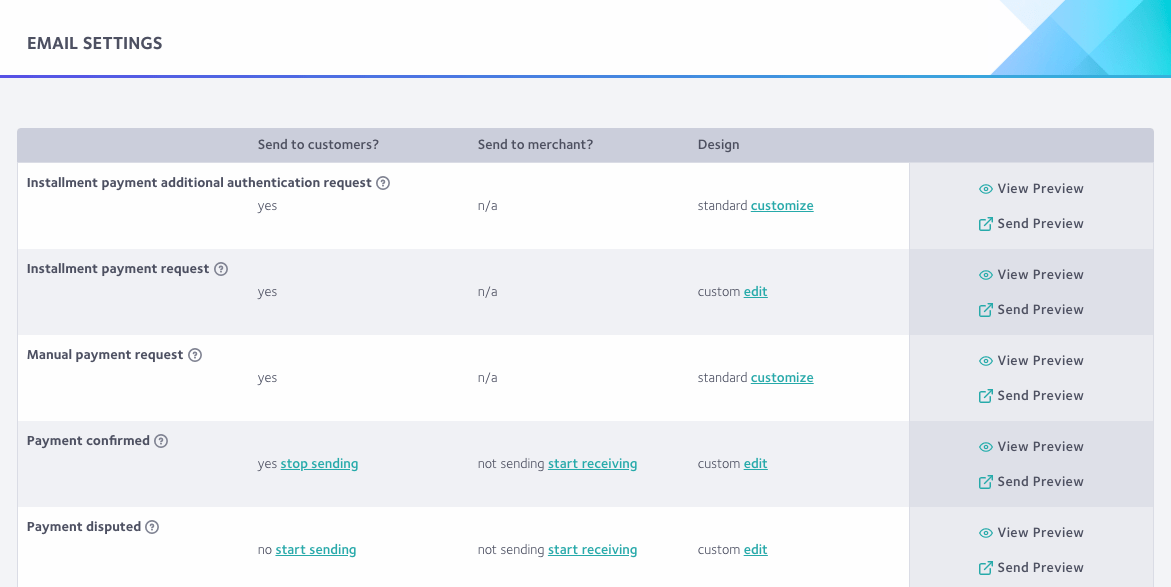Customize the Manual payment request design

782,378
